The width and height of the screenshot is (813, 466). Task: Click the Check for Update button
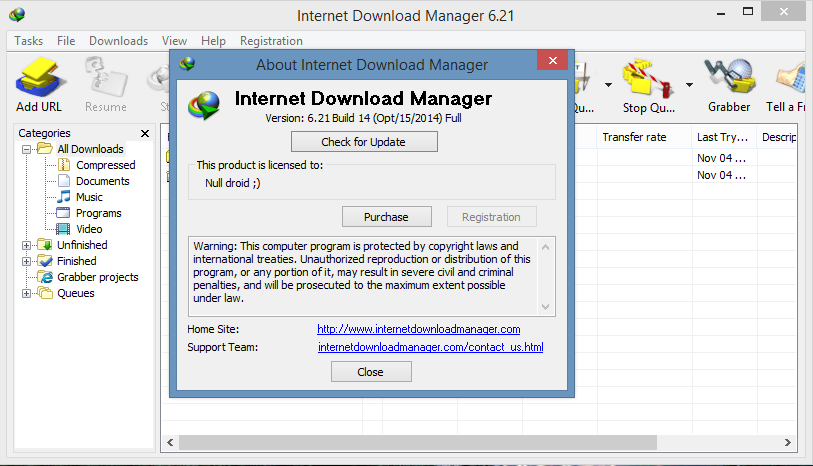click(364, 142)
